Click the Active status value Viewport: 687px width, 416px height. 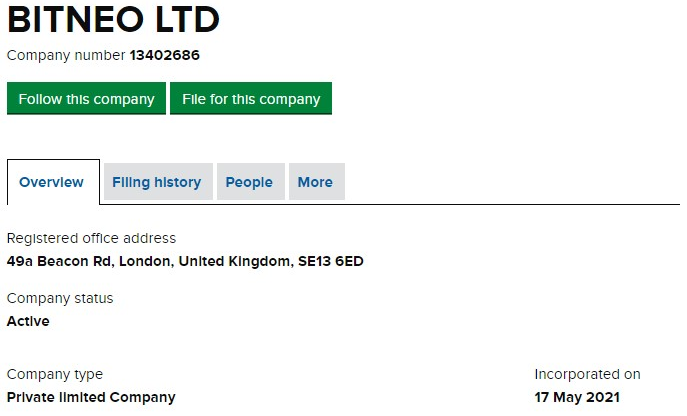click(x=28, y=321)
